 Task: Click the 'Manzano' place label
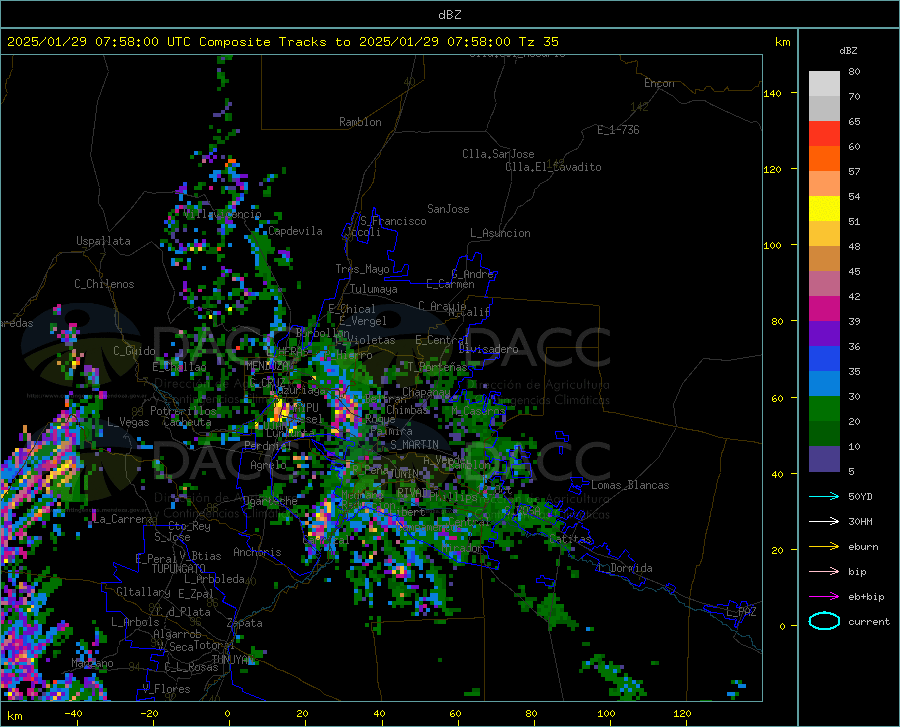tap(92, 663)
